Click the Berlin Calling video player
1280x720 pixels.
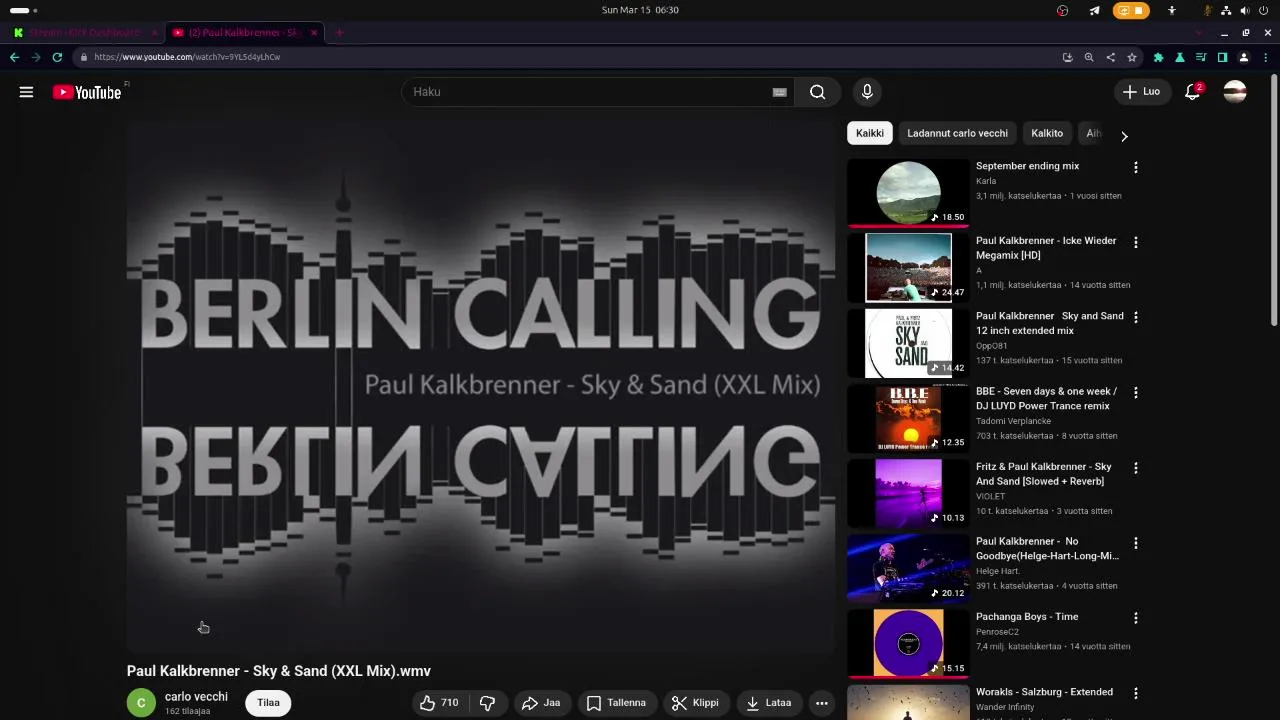point(481,385)
